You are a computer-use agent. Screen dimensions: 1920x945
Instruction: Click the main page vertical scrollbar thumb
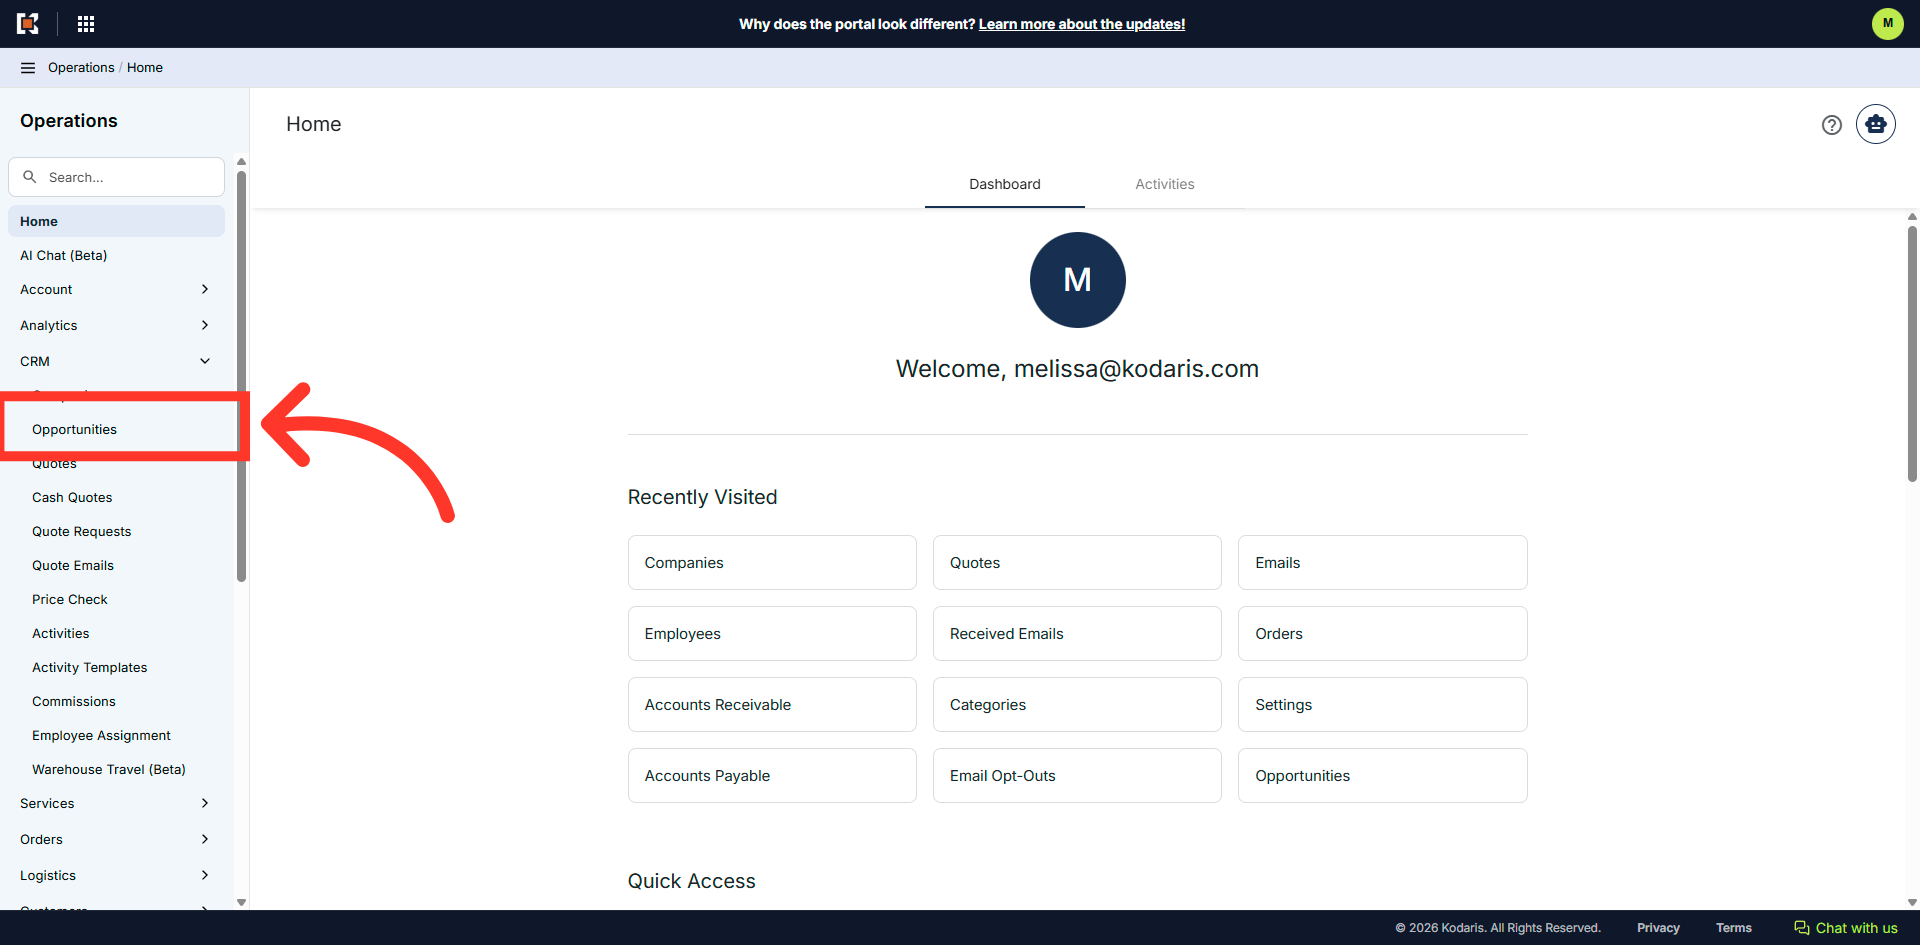1912,353
